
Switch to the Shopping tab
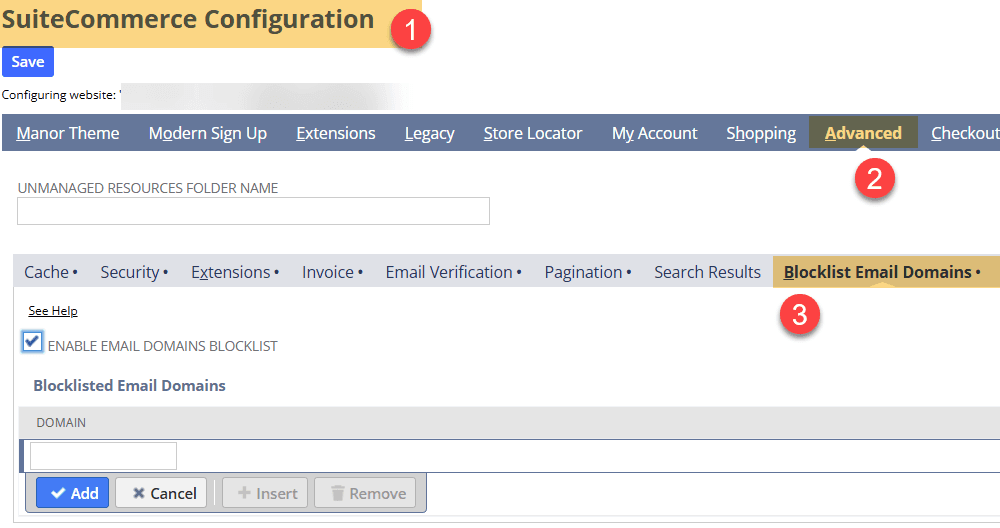(x=761, y=133)
